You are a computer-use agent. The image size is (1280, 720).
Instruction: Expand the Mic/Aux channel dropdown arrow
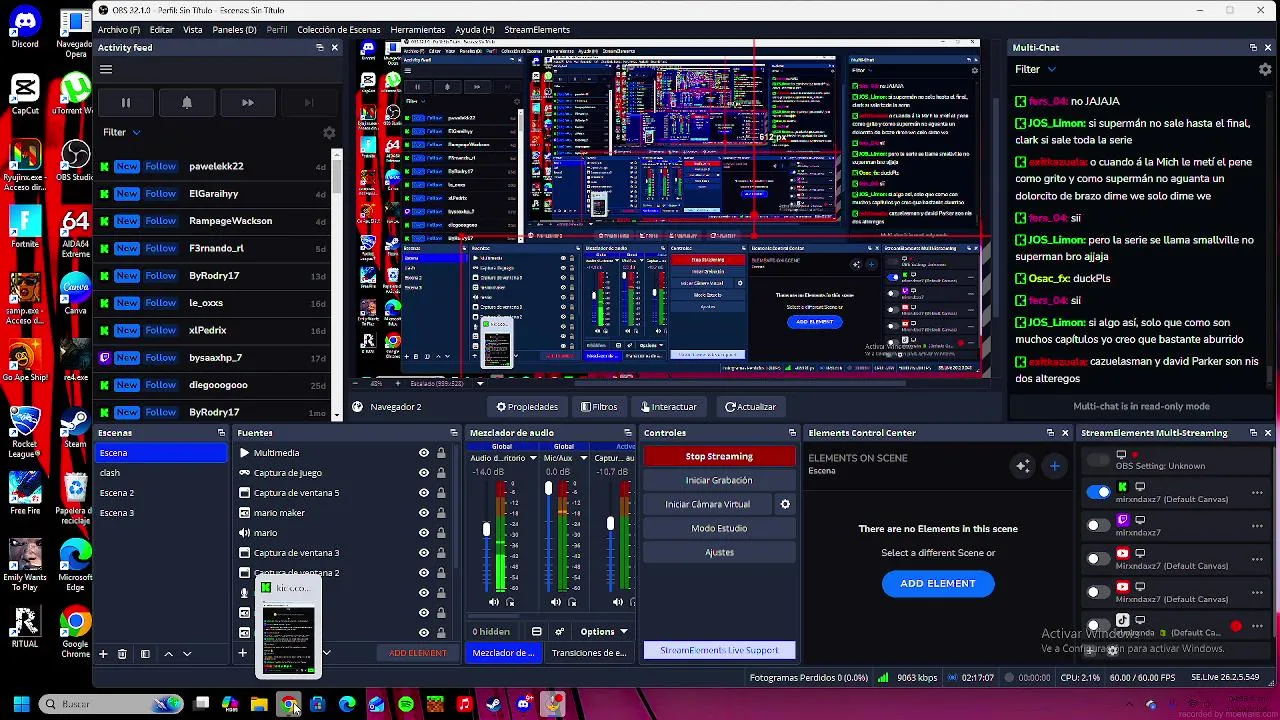point(583,458)
